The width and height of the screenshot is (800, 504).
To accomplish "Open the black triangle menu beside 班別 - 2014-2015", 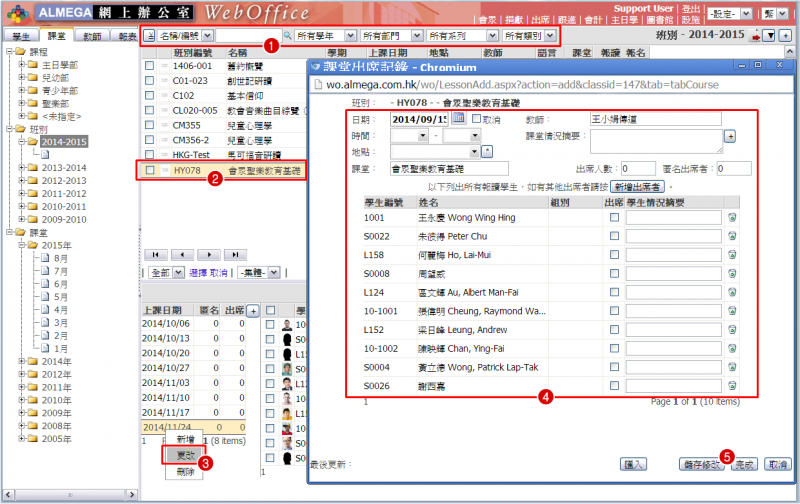I will tap(770, 36).
